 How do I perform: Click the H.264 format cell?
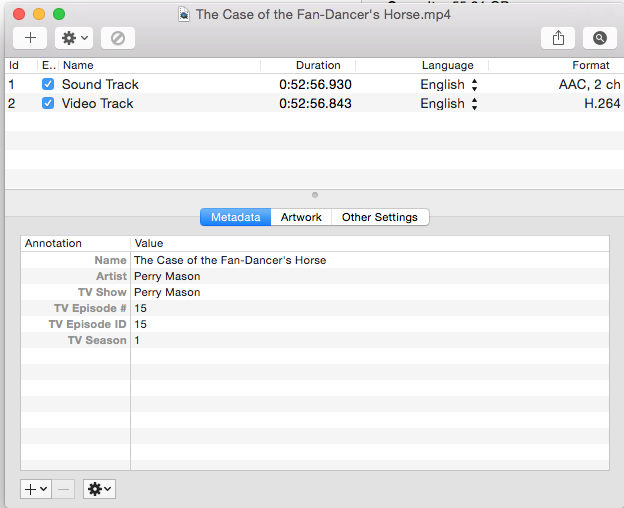[x=602, y=103]
